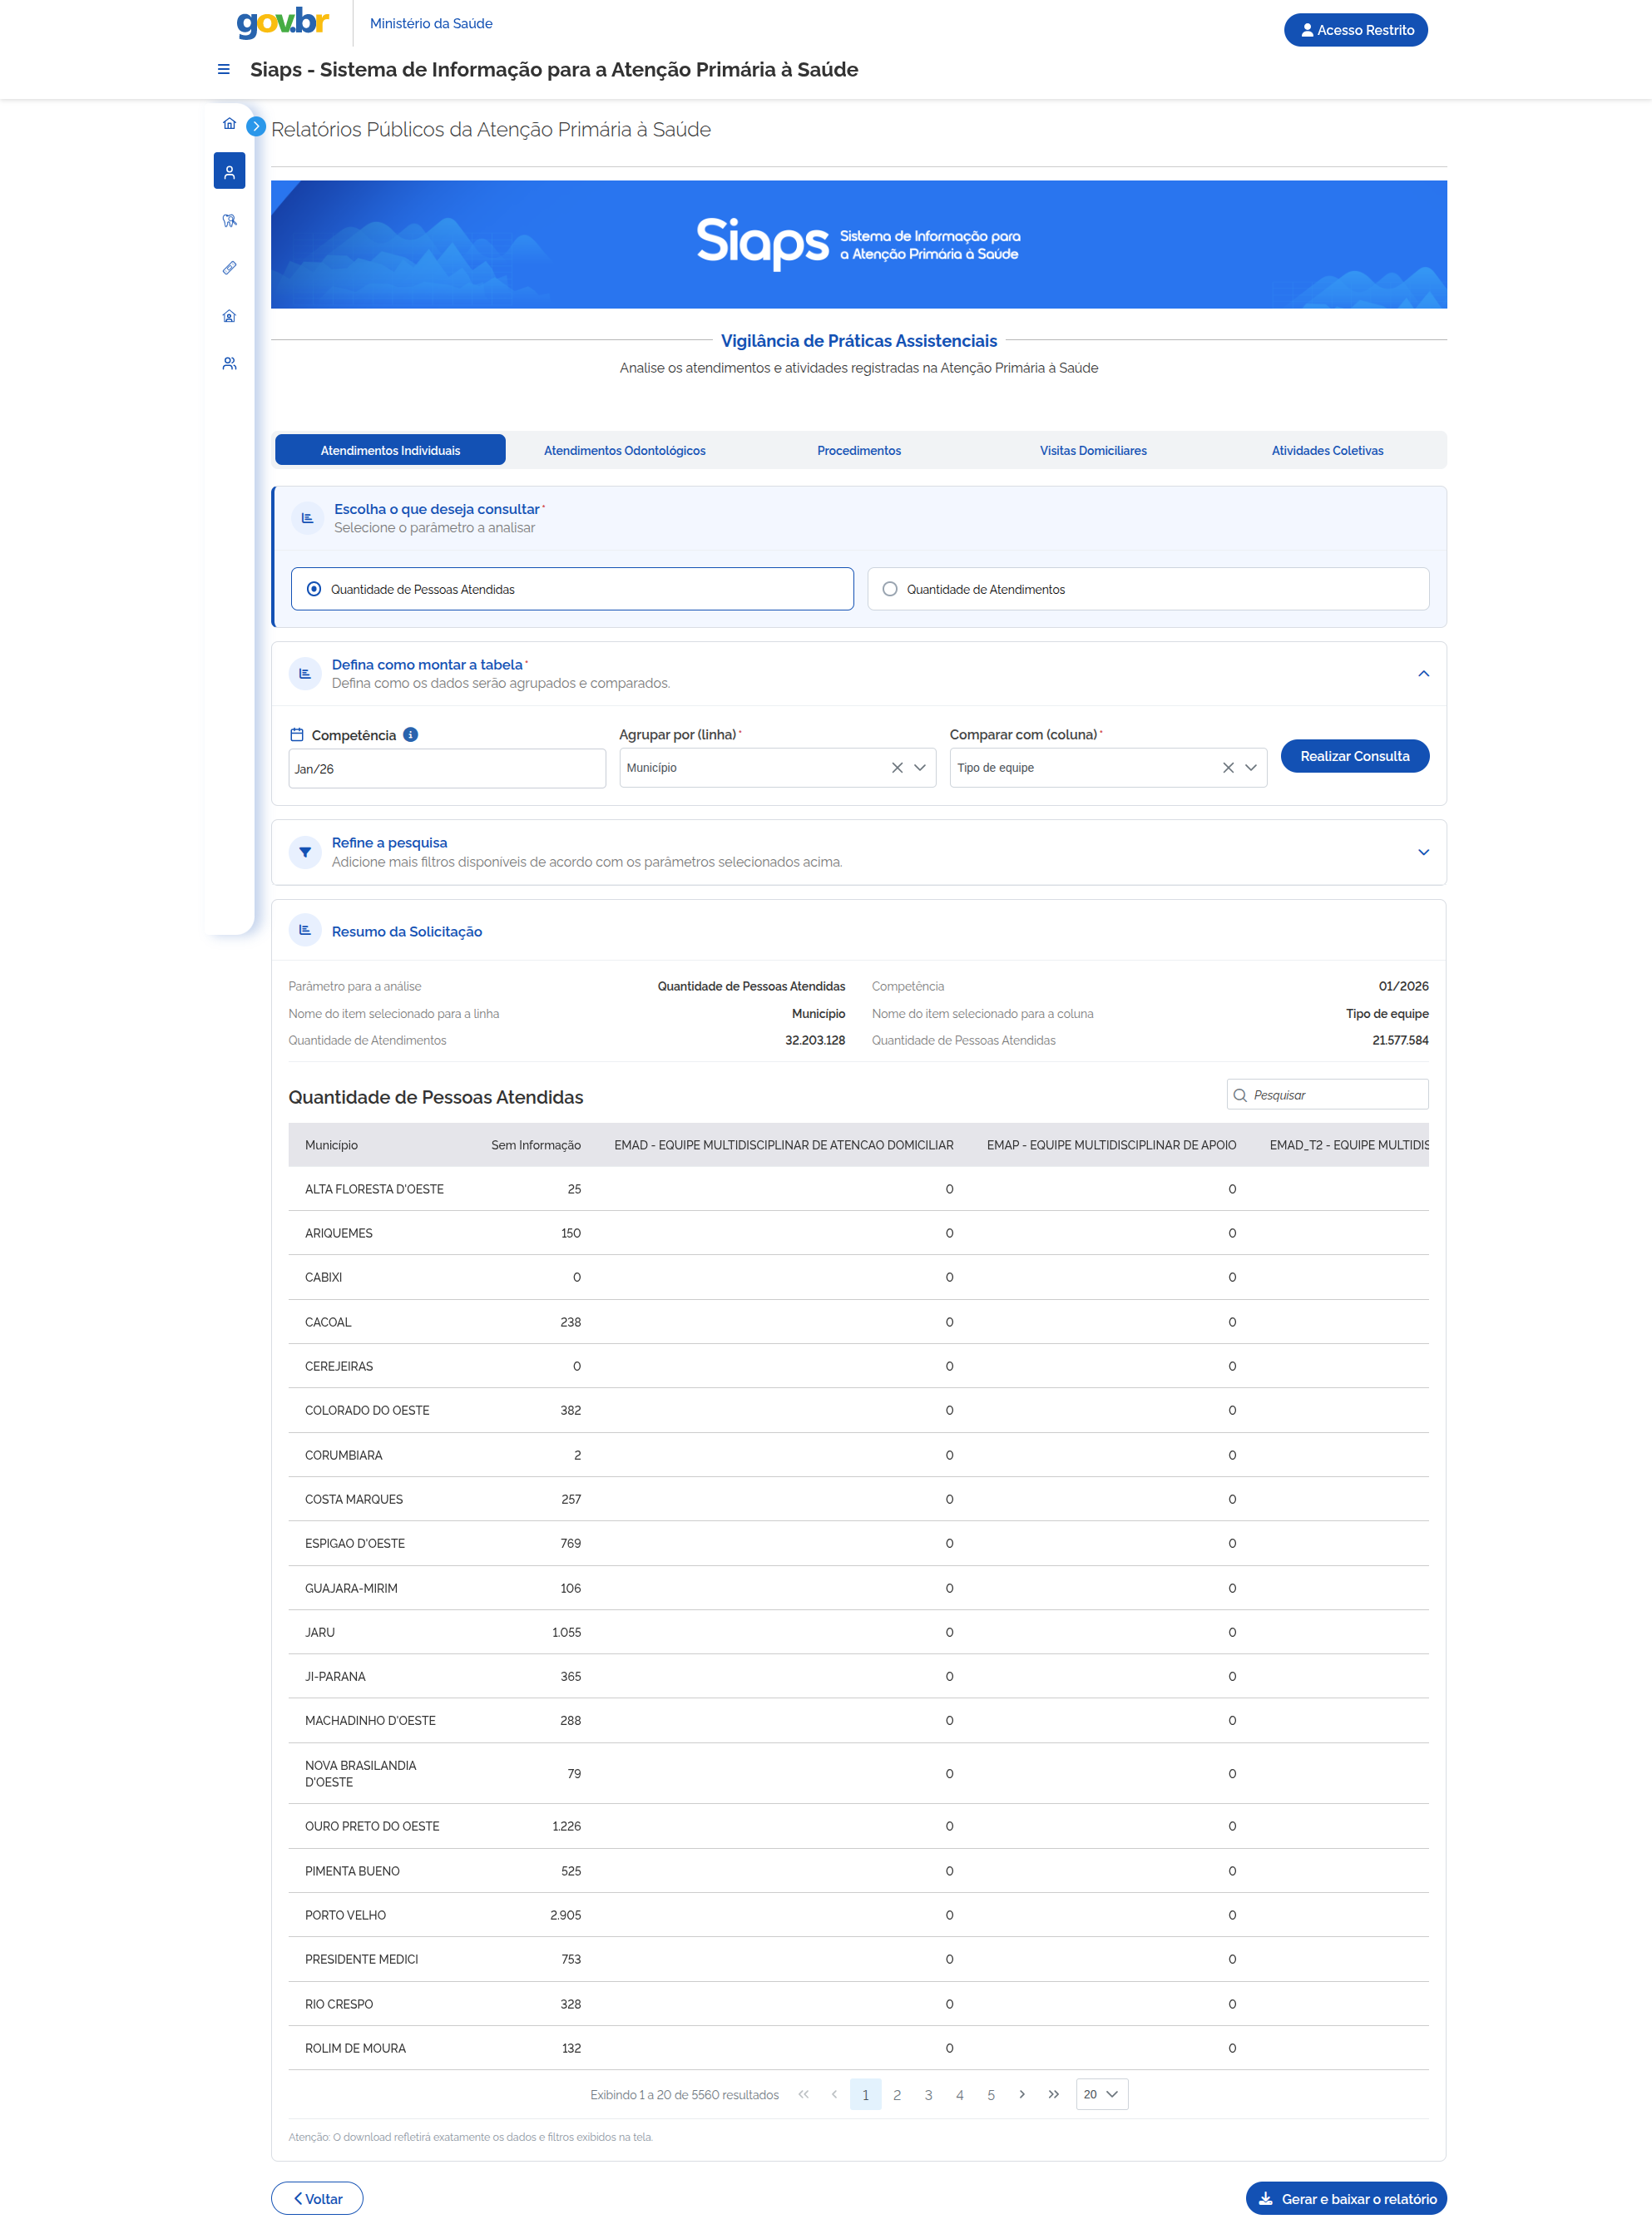Click the ARIQUEMES municipality cell
The image size is (1652, 2219).
(338, 1234)
